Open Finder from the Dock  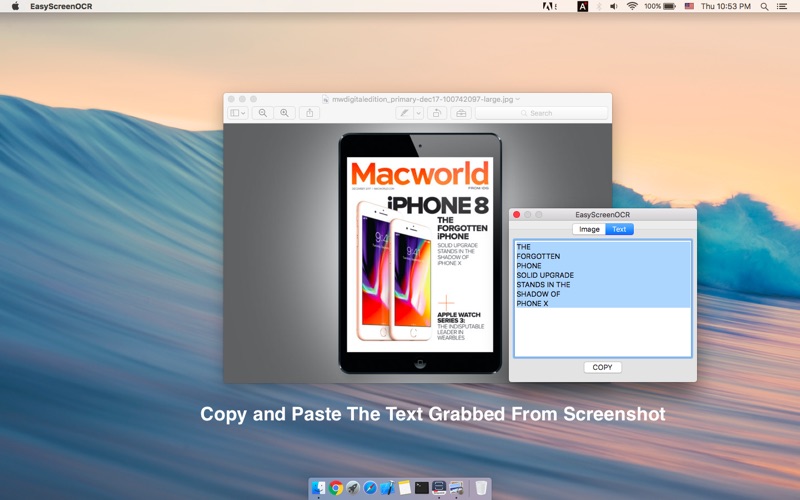pos(319,488)
